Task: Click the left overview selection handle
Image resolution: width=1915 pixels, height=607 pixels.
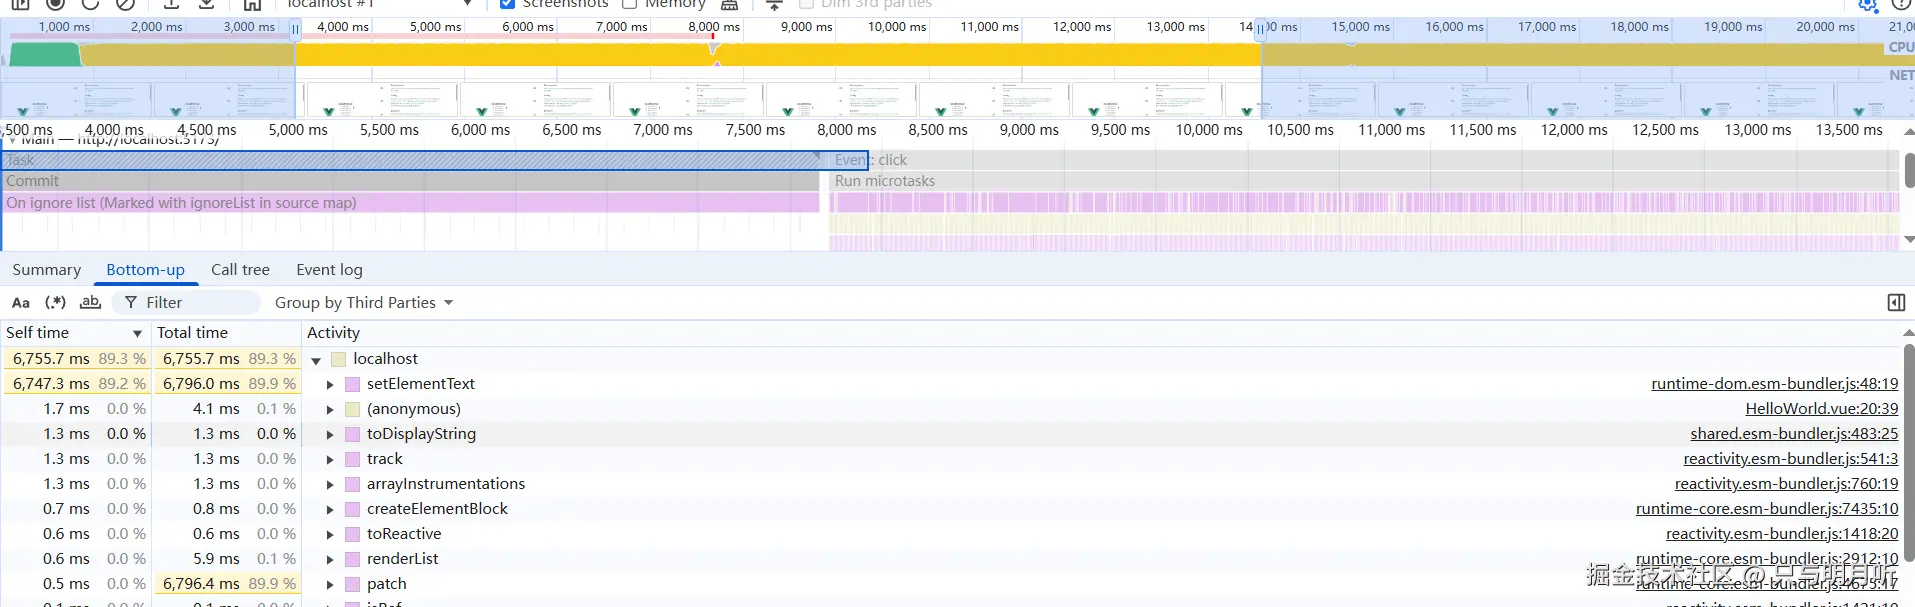Action: click(x=295, y=29)
